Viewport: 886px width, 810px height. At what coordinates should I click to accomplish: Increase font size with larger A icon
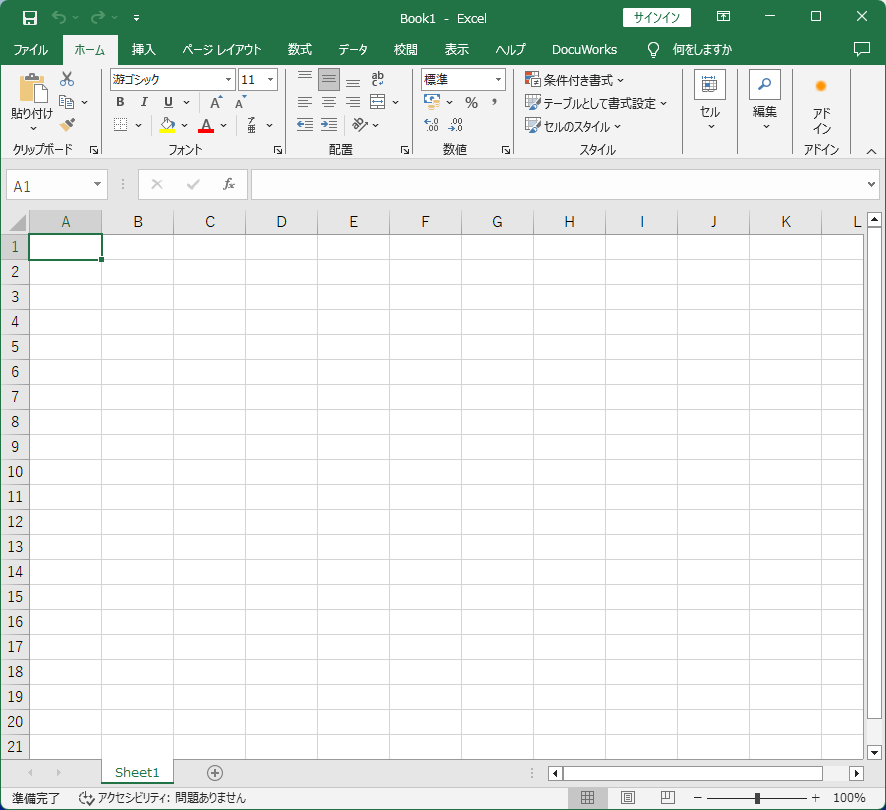pos(216,102)
